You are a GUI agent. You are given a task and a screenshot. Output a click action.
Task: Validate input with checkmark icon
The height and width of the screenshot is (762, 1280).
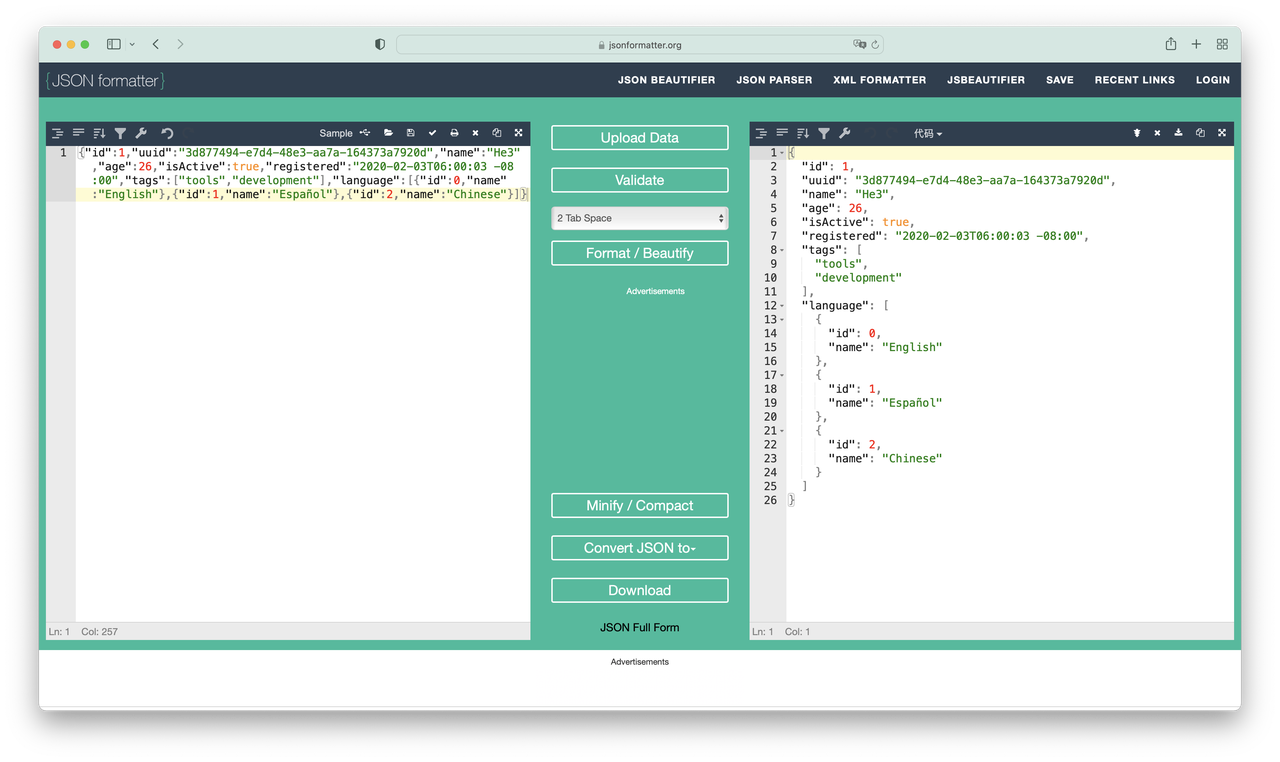[432, 133]
